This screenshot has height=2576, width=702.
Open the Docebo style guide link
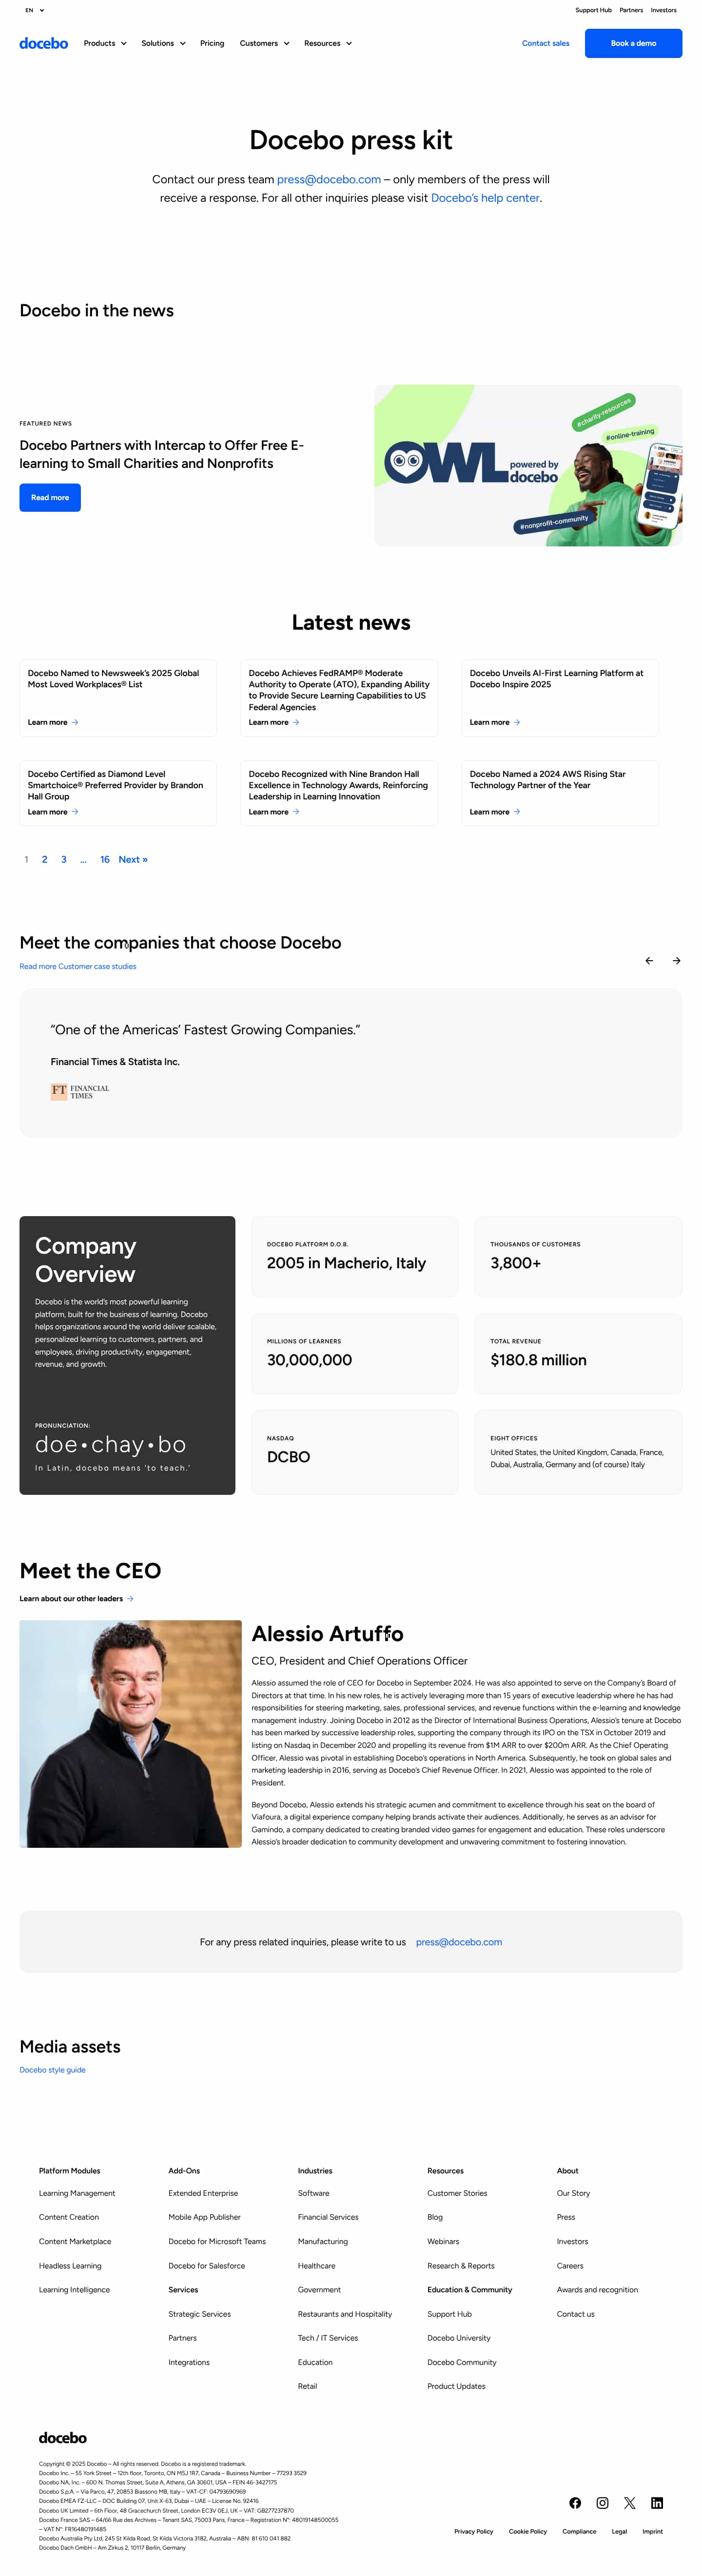pyautogui.click(x=52, y=2069)
